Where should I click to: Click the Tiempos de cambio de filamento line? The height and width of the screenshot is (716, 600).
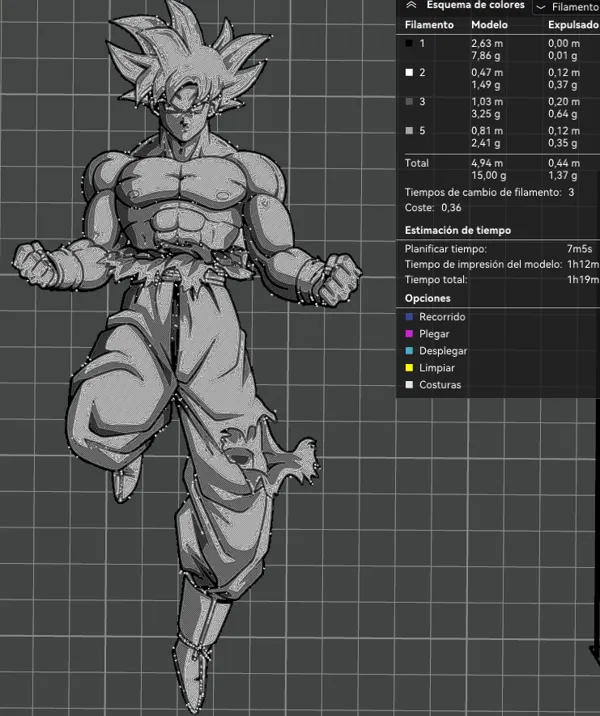coord(489,192)
